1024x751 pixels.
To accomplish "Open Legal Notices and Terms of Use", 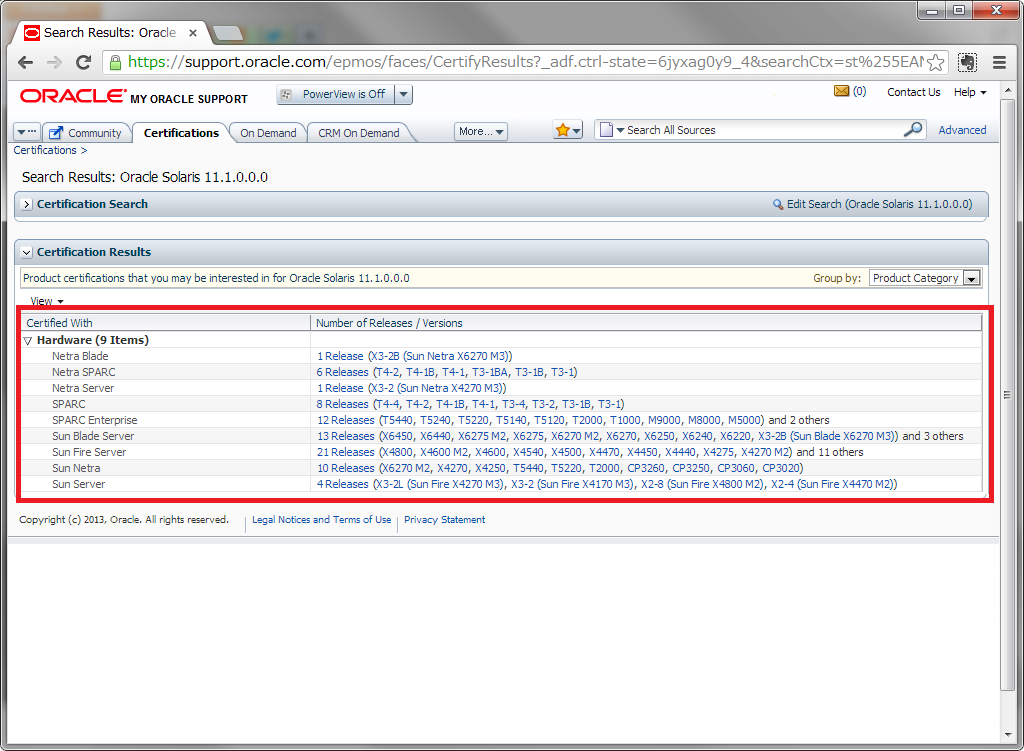I will pos(321,520).
